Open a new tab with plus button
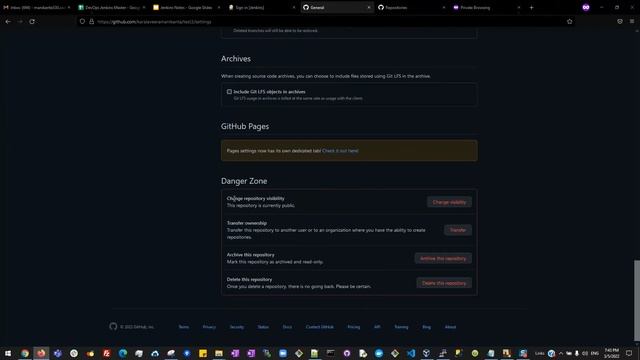Image resolution: width=640 pixels, height=360 pixels. (531, 7)
